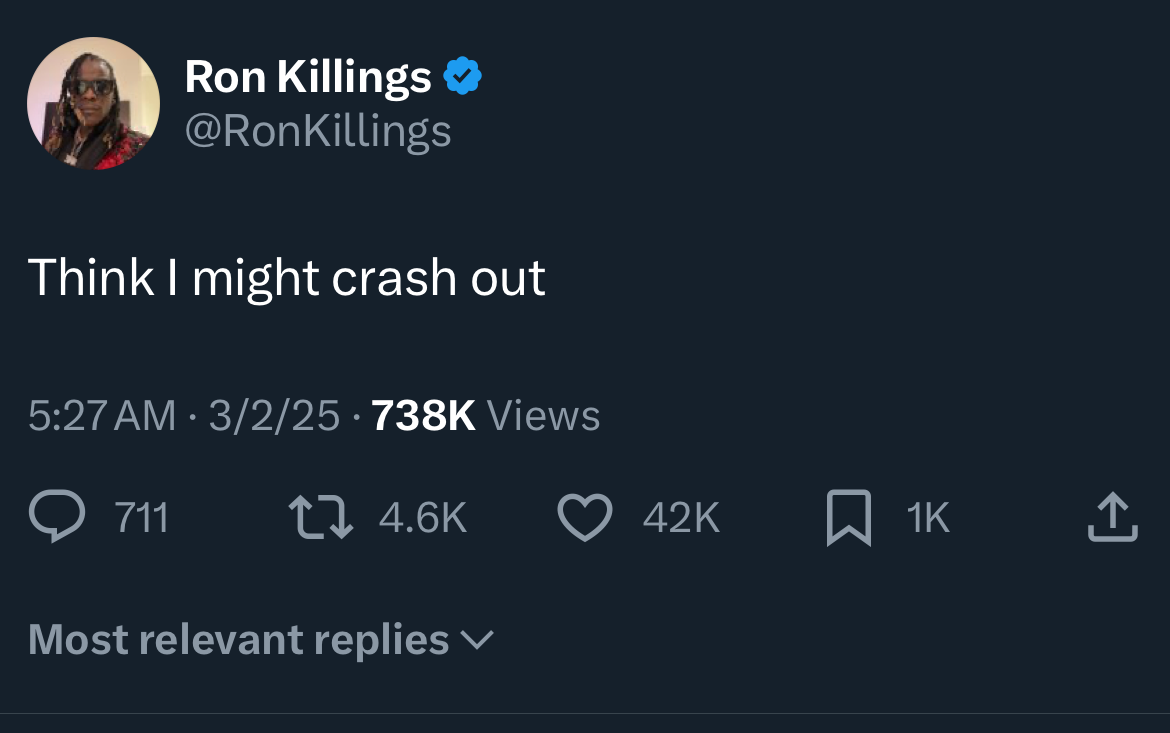Click the tweet text "Think I might crash out"
Image resolution: width=1170 pixels, height=733 pixels.
287,277
